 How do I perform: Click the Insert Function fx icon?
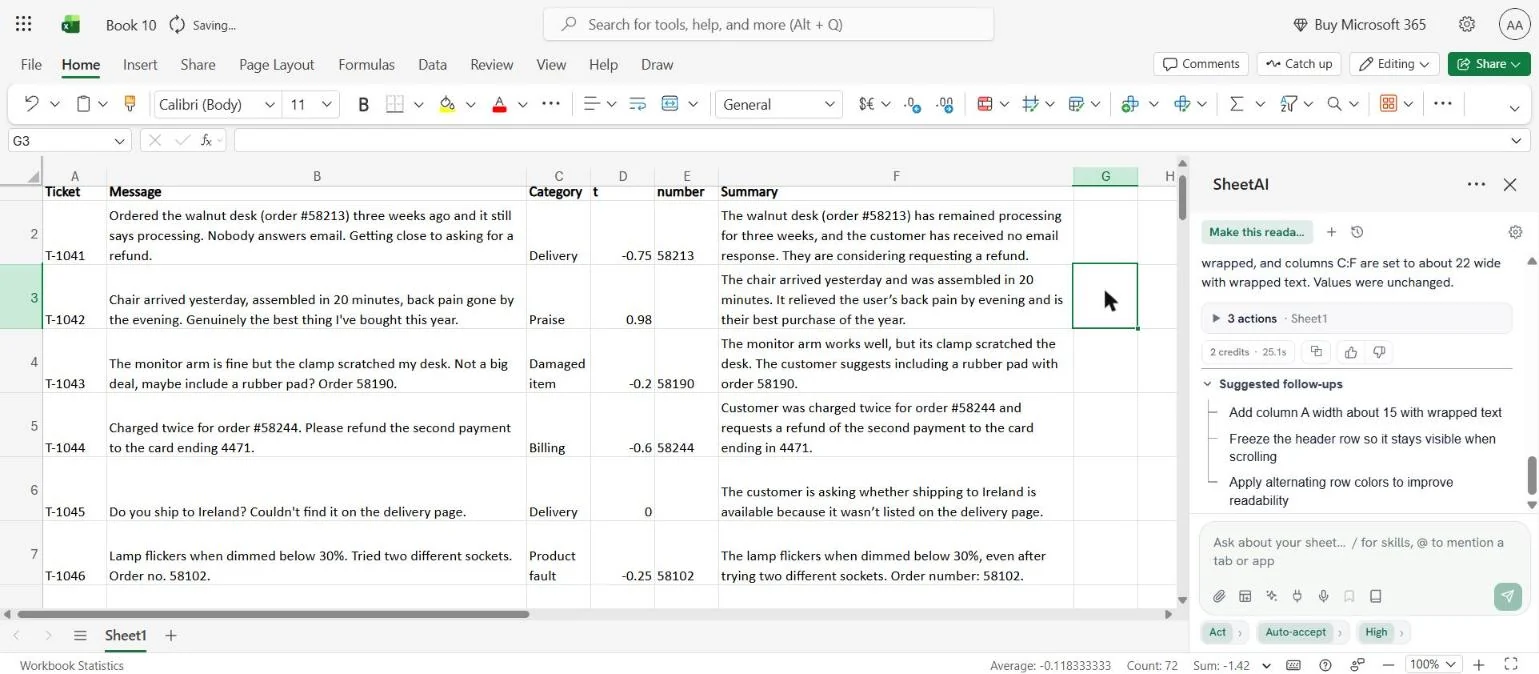pos(206,141)
